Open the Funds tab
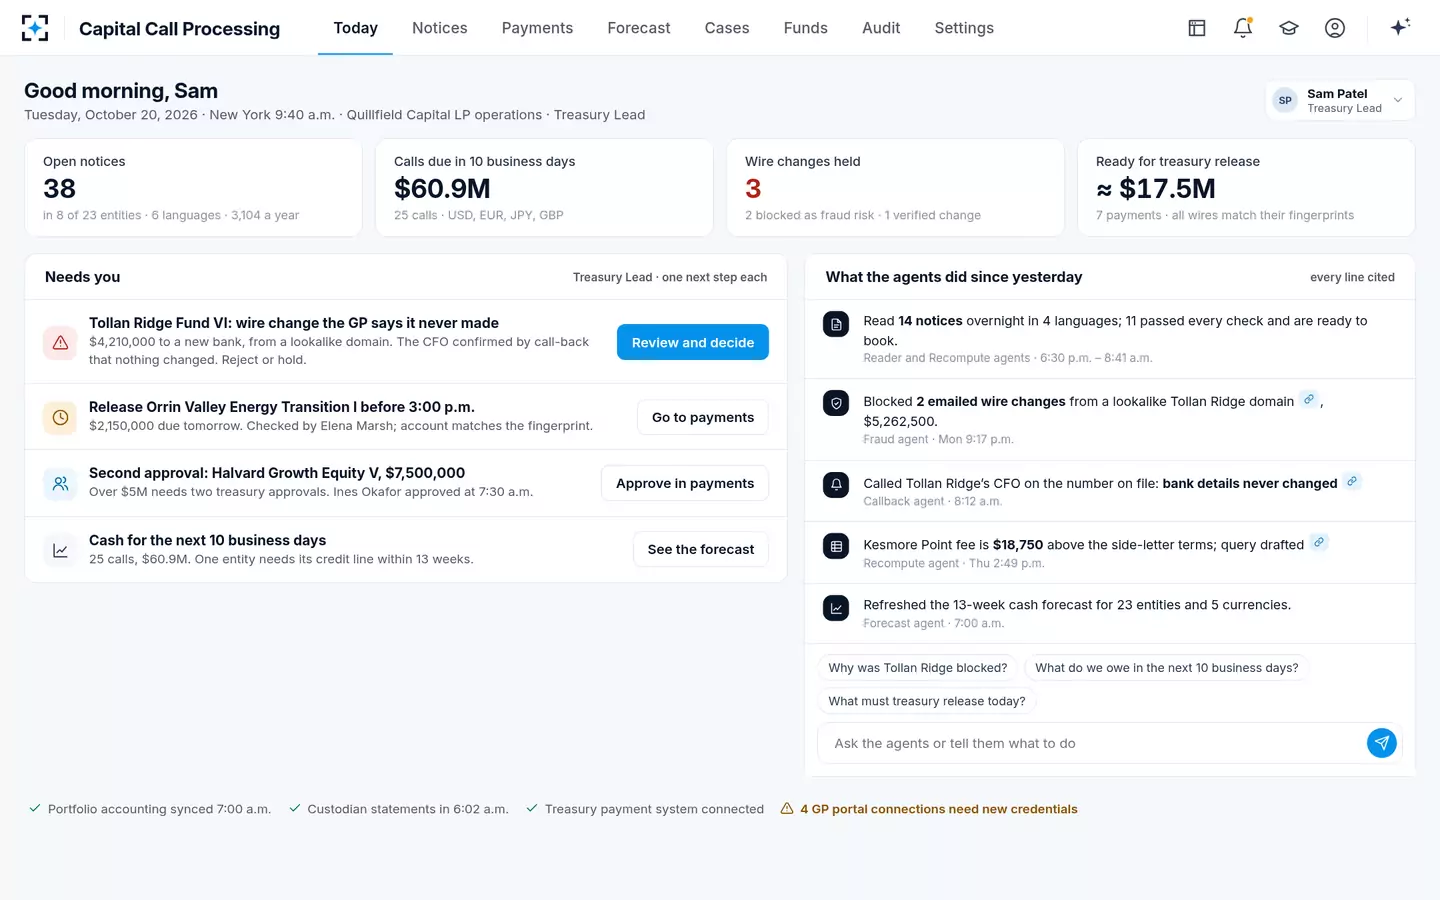Image resolution: width=1440 pixels, height=900 pixels. point(806,28)
